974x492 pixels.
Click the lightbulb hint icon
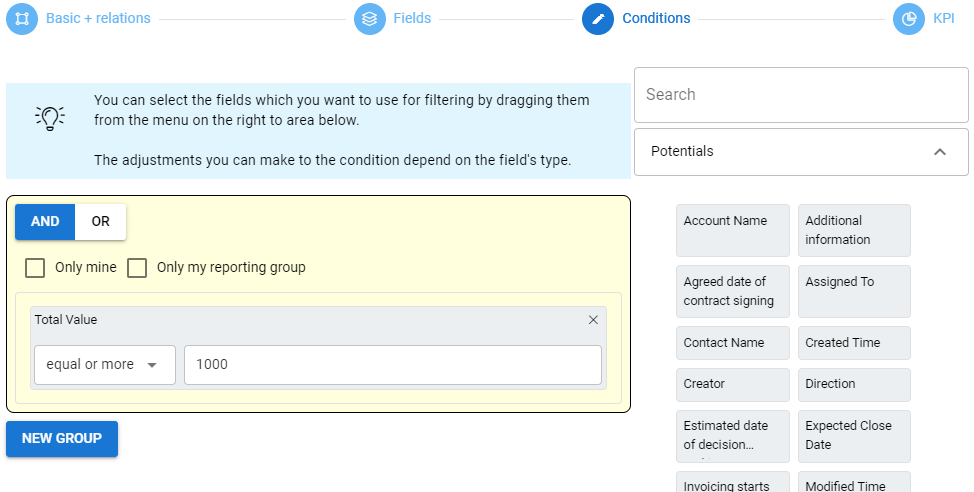coord(50,117)
